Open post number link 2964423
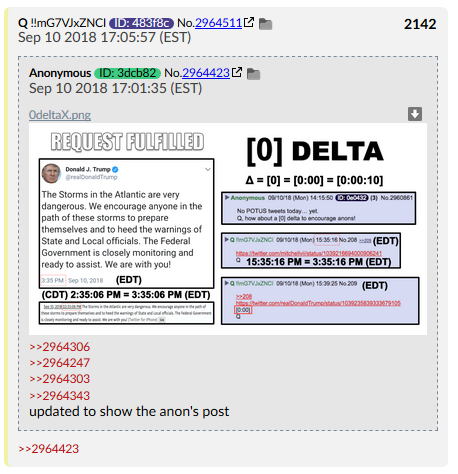 pos(206,73)
